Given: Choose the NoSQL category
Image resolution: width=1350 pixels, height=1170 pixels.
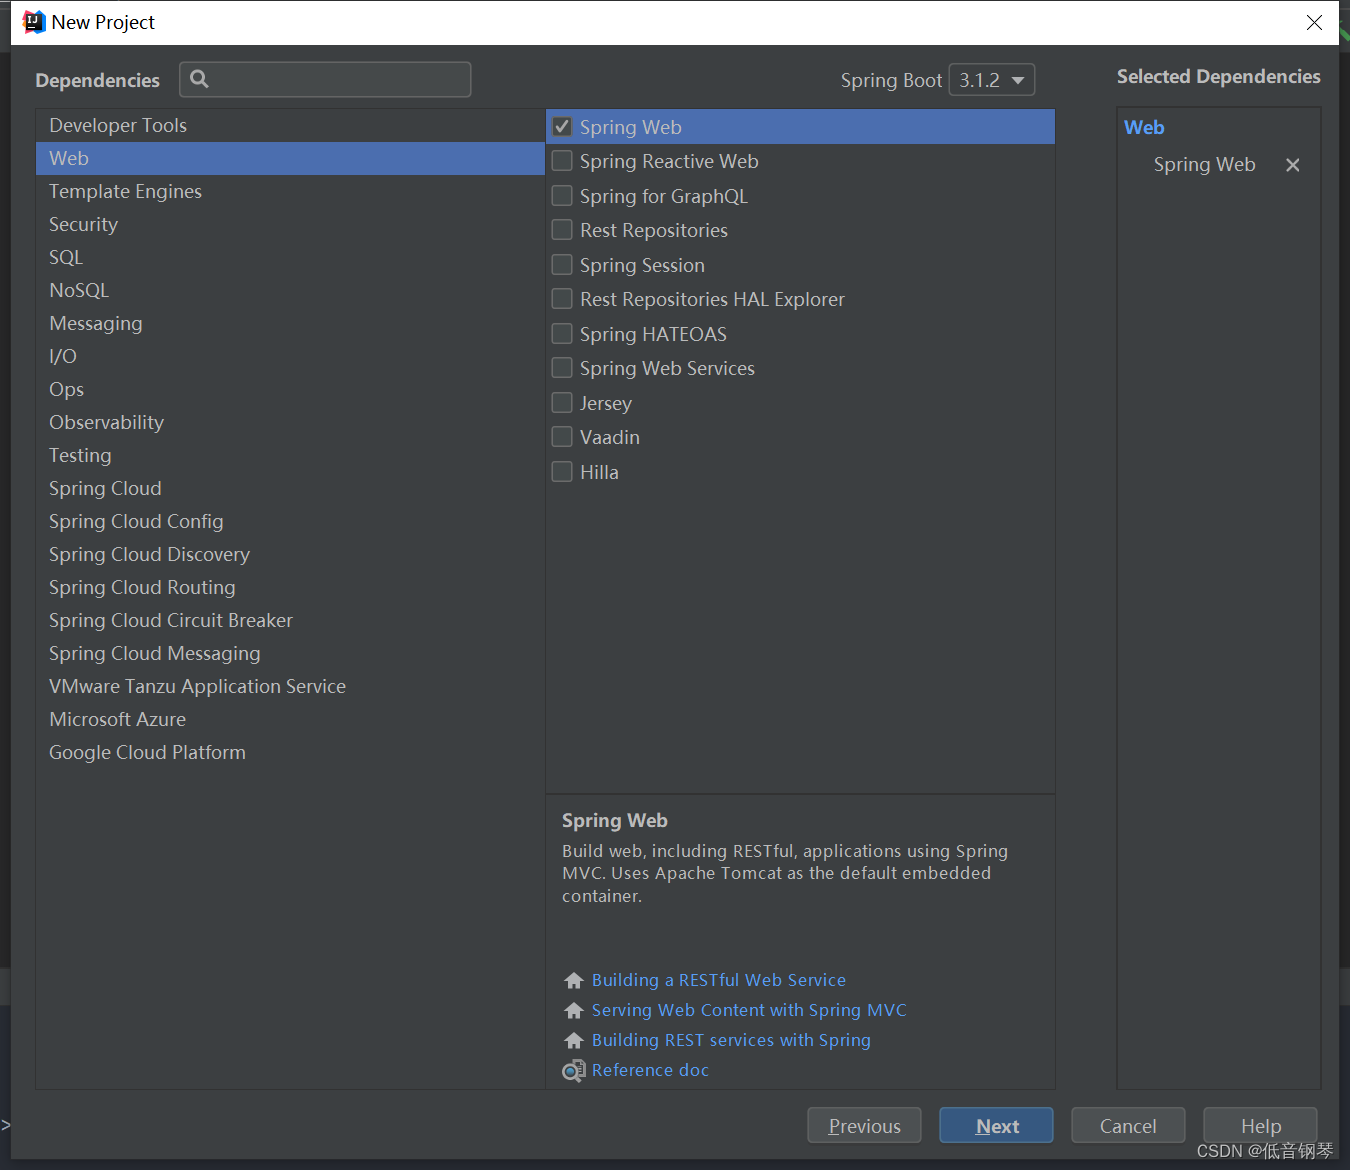Looking at the screenshot, I should [290, 290].
